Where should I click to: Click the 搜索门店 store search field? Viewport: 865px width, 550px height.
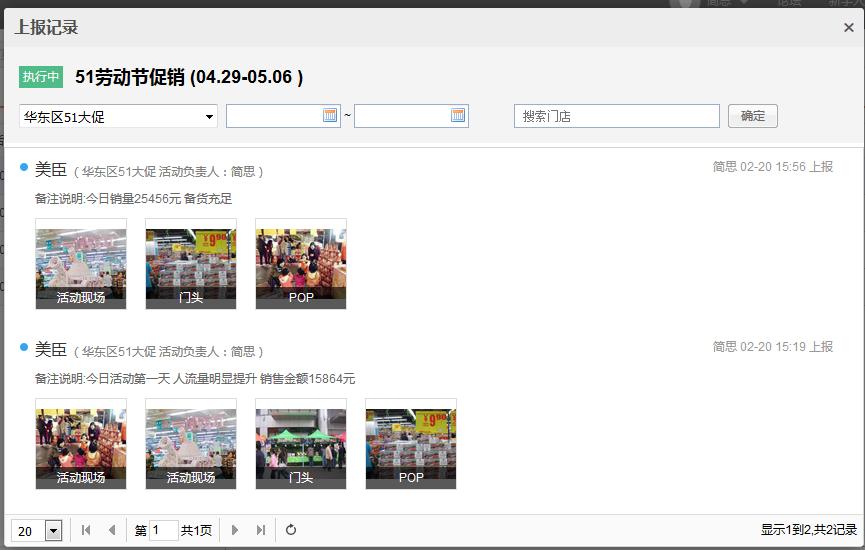point(616,116)
